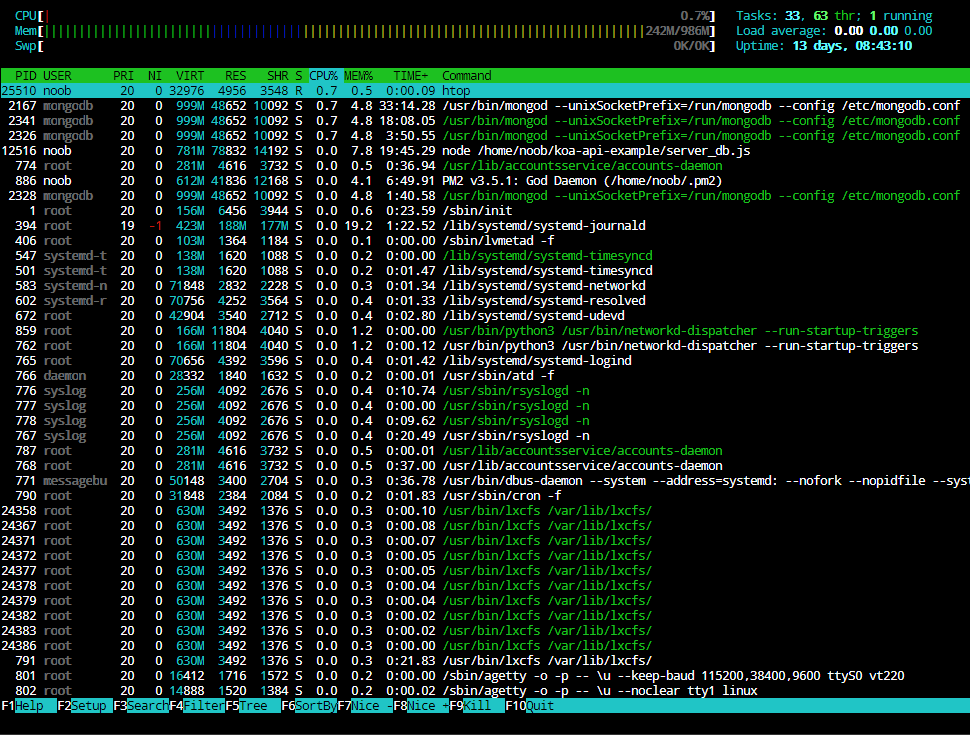This screenshot has width=970, height=735.
Task: Select accounts-daemon row with PID 768
Action: [x=485, y=465]
